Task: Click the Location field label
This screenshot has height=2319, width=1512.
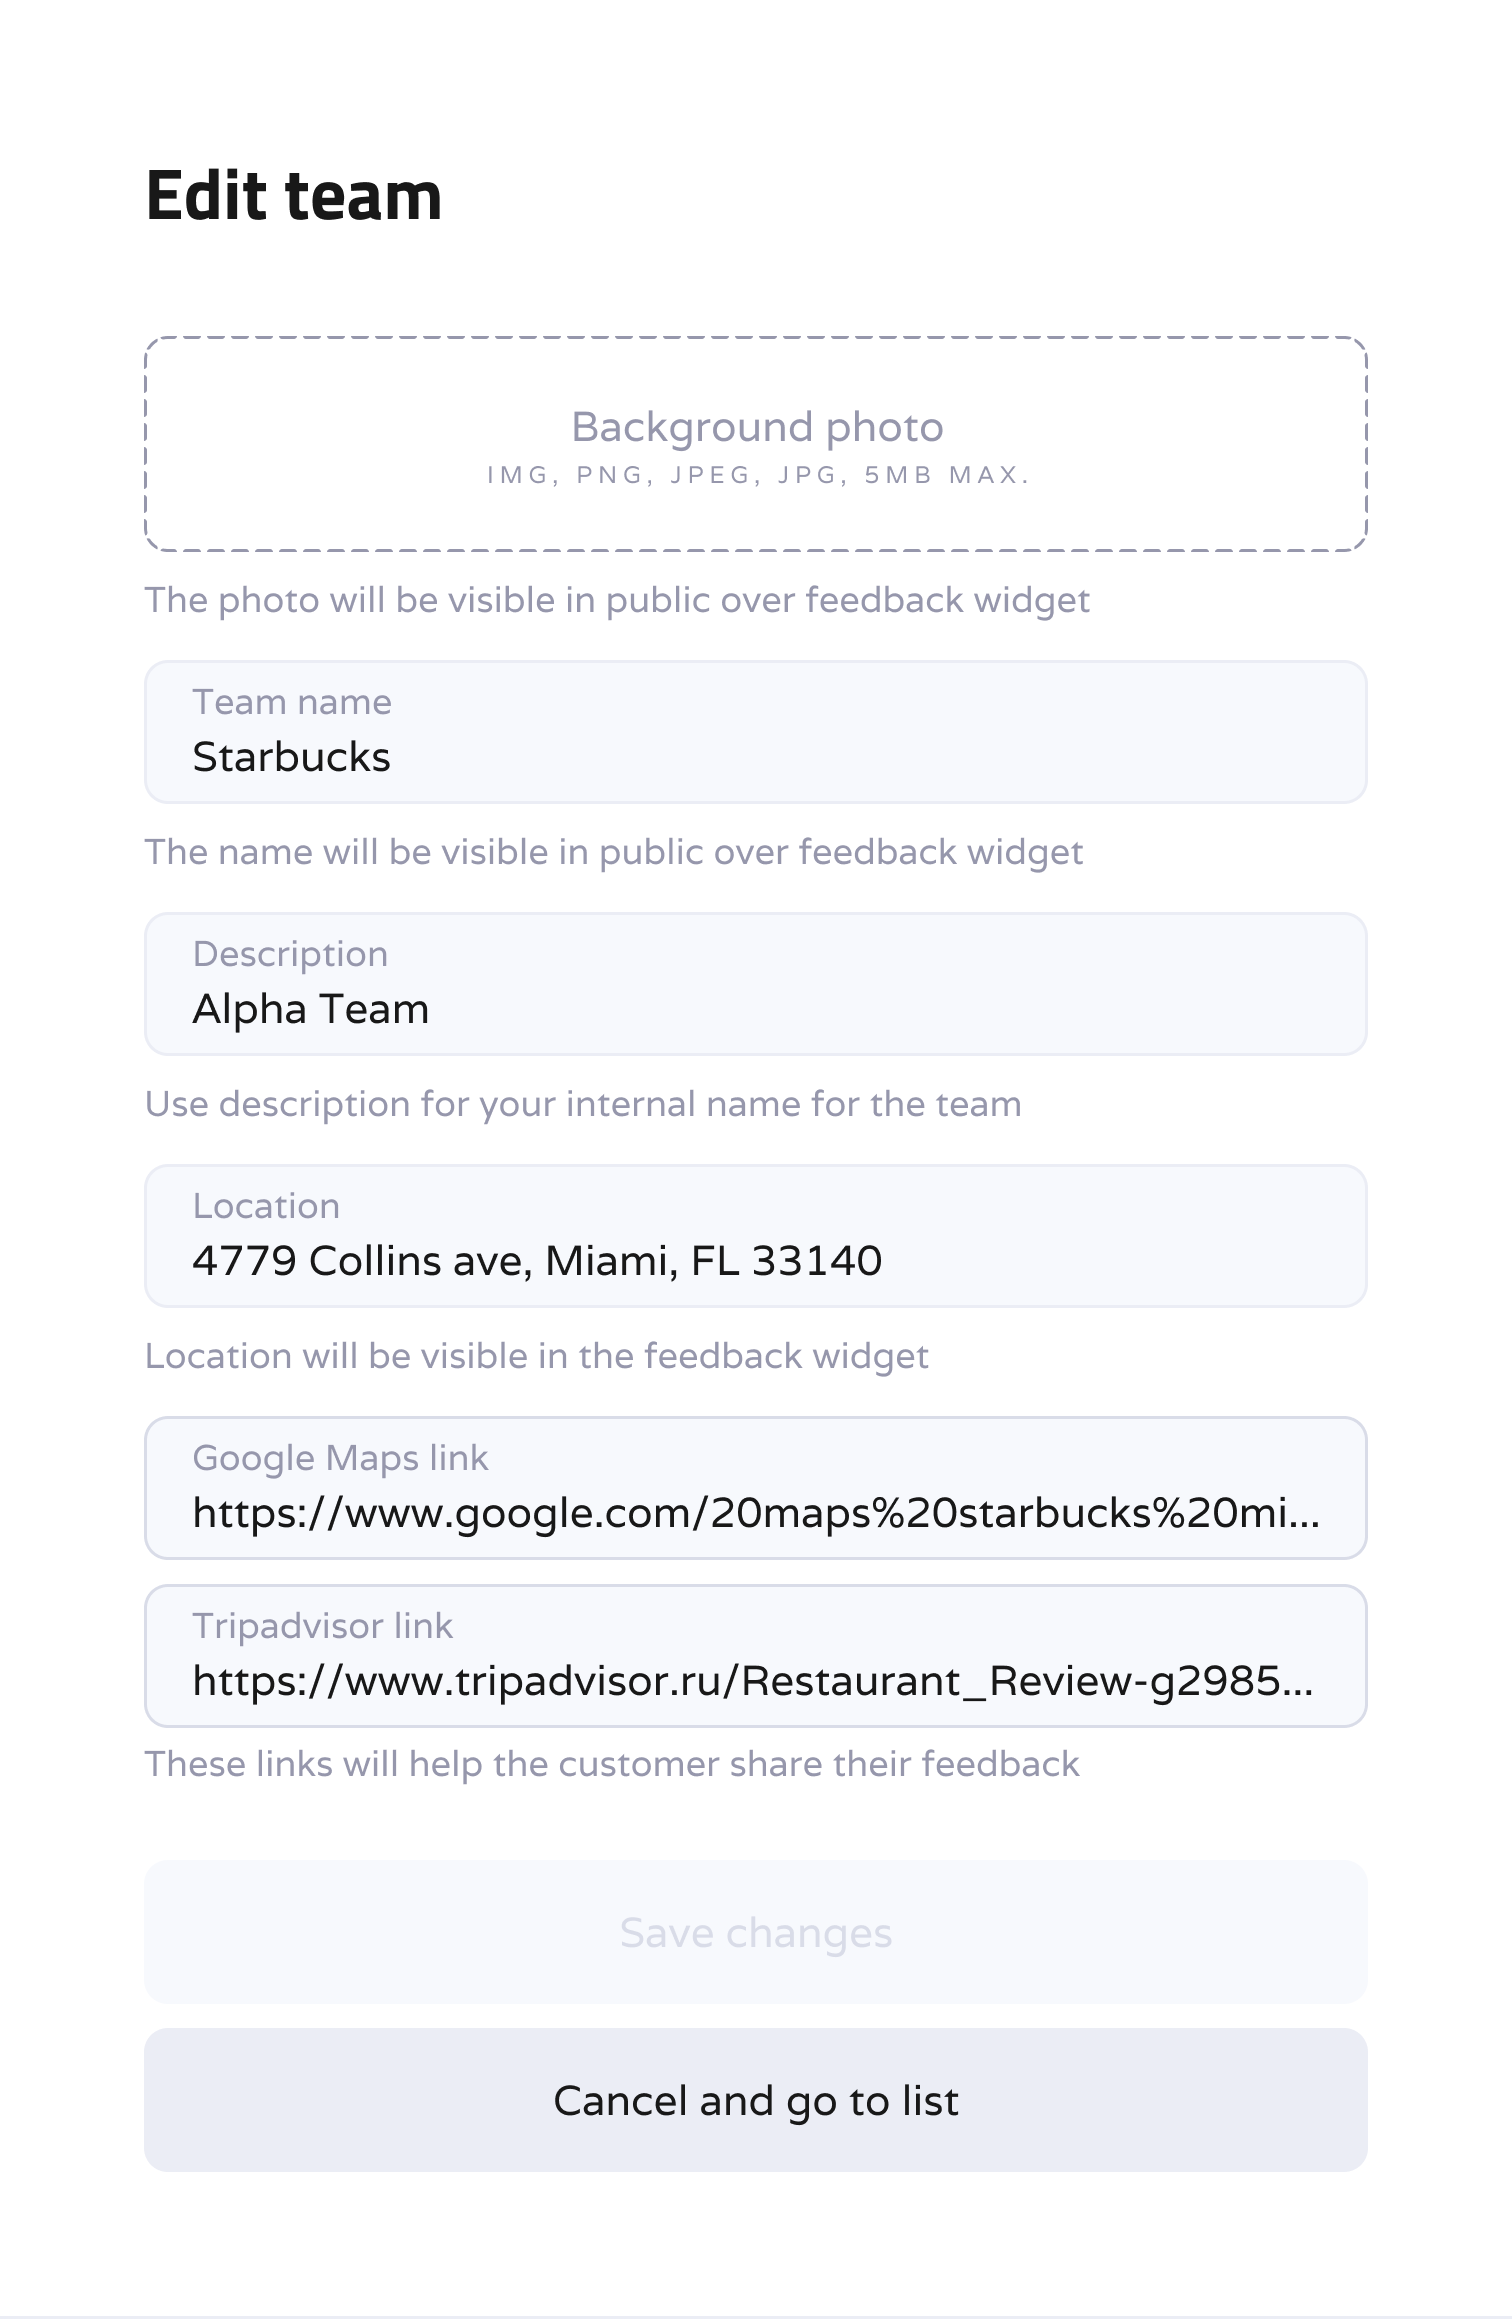Action: tap(266, 1206)
